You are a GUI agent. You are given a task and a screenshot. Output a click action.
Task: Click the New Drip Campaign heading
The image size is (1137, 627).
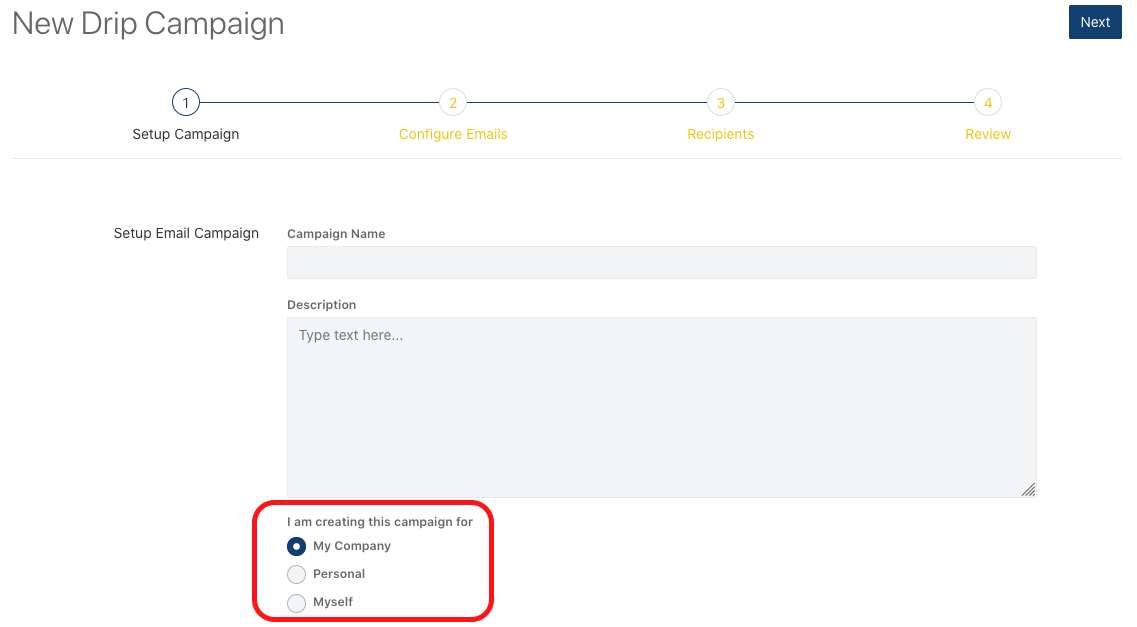click(148, 23)
